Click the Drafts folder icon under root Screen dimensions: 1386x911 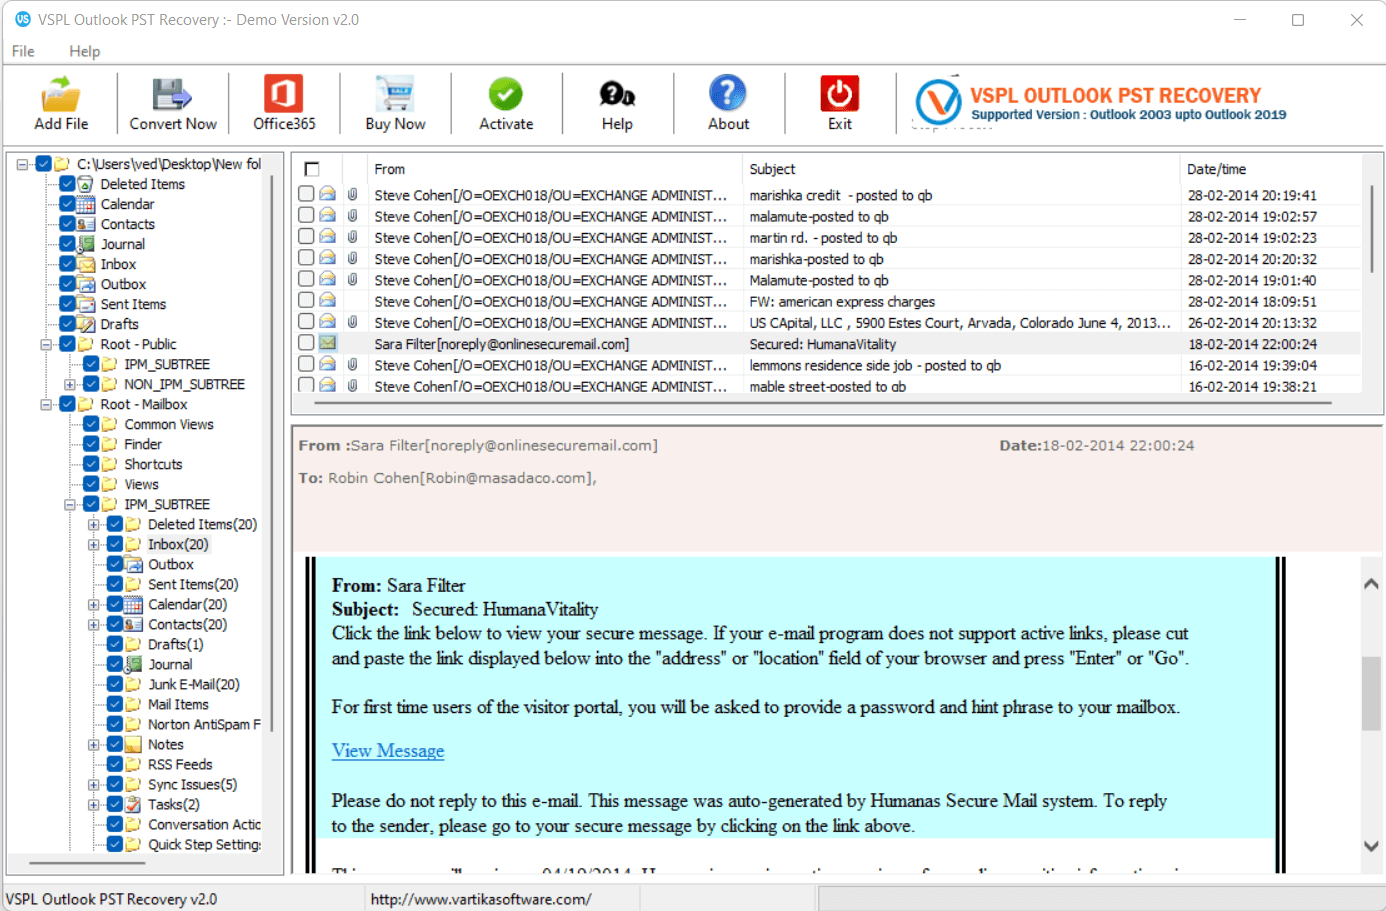click(x=86, y=324)
